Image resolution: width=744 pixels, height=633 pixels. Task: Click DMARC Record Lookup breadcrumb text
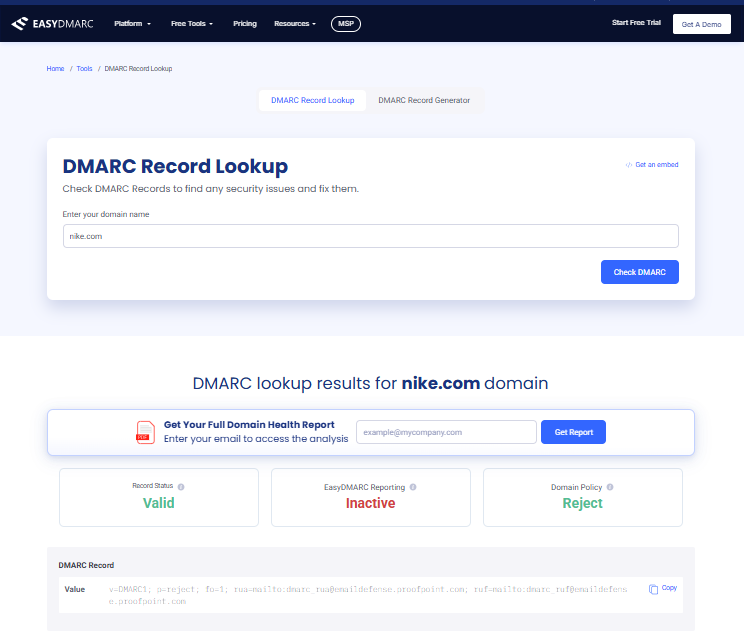tap(139, 69)
